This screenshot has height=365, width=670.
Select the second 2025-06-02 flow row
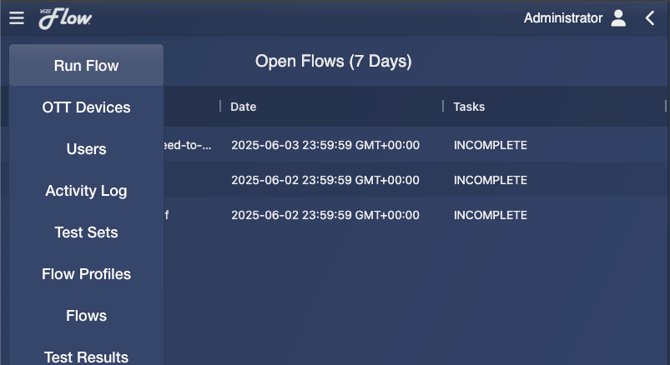415,215
